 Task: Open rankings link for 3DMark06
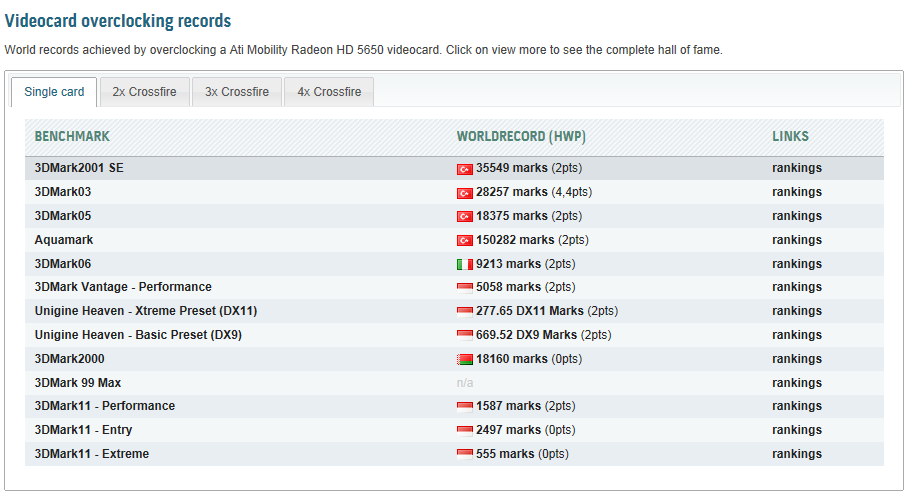tap(797, 264)
